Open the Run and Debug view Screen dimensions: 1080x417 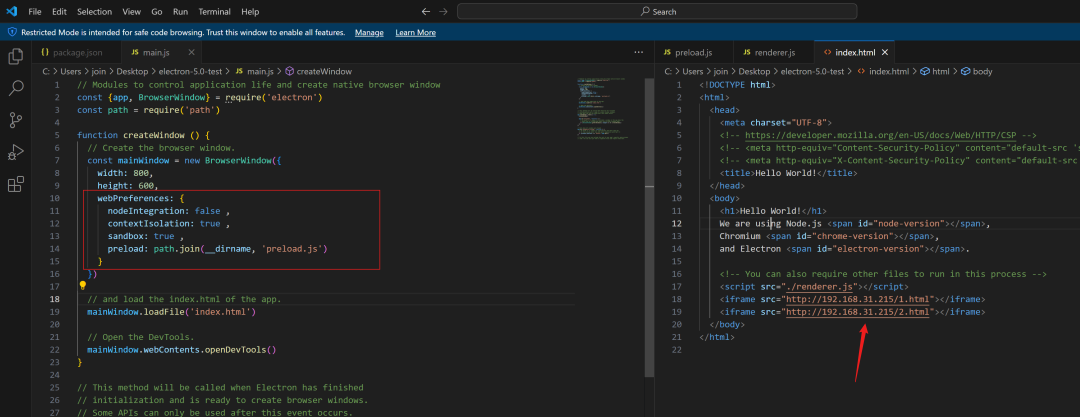[15, 152]
